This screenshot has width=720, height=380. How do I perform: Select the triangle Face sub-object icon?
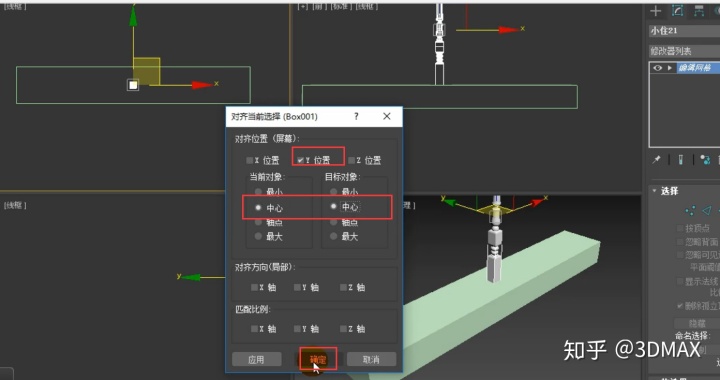tap(707, 210)
